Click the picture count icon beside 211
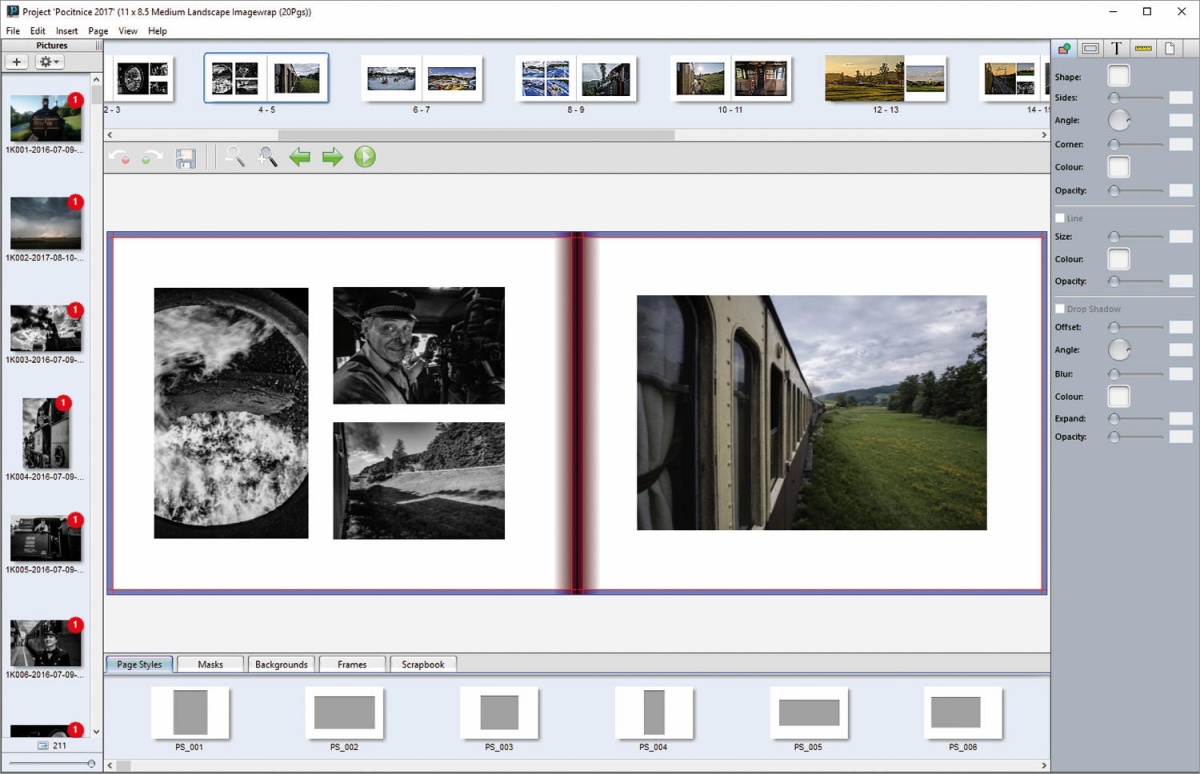Viewport: 1200px width, 774px height. [43, 746]
